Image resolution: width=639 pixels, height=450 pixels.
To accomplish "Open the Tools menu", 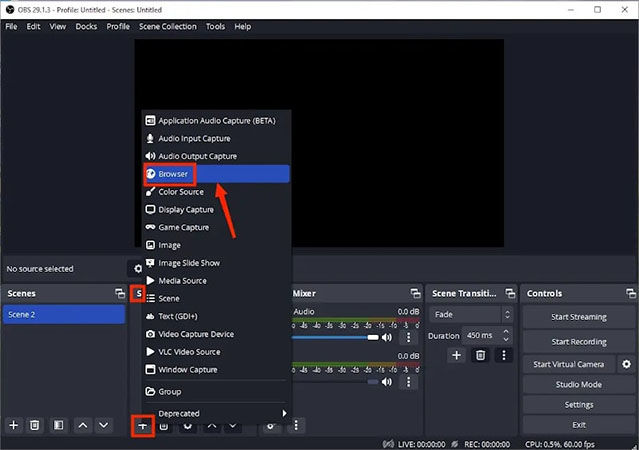I will (x=215, y=26).
